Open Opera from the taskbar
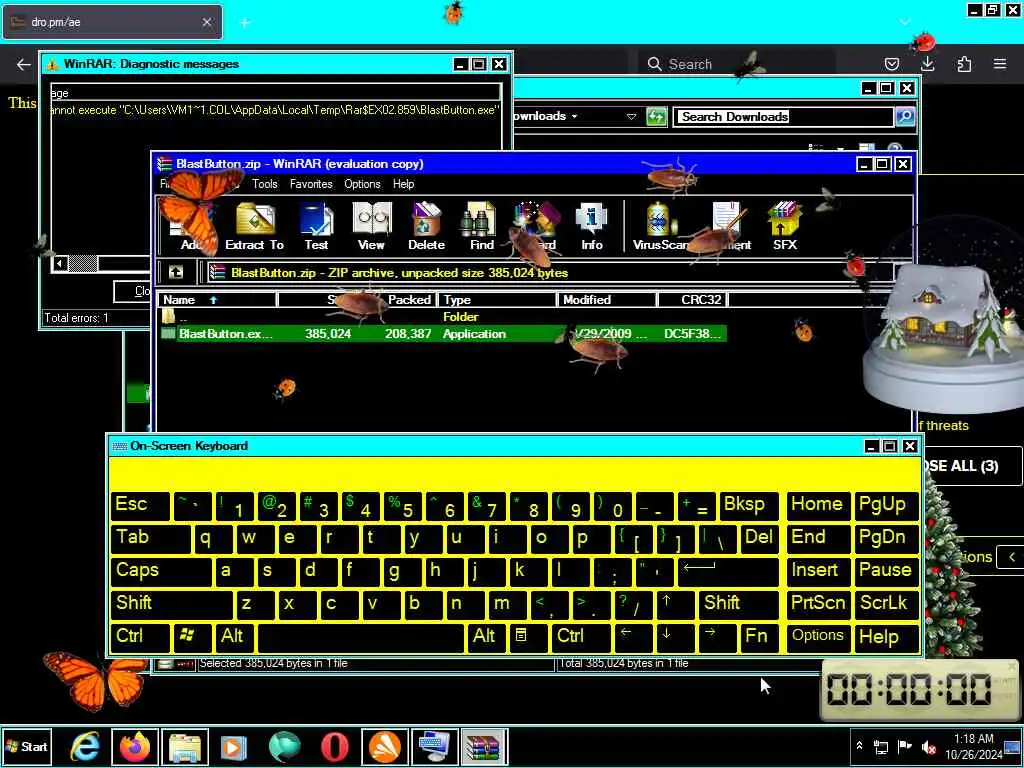Screen dimensions: 1024x768 (334, 746)
